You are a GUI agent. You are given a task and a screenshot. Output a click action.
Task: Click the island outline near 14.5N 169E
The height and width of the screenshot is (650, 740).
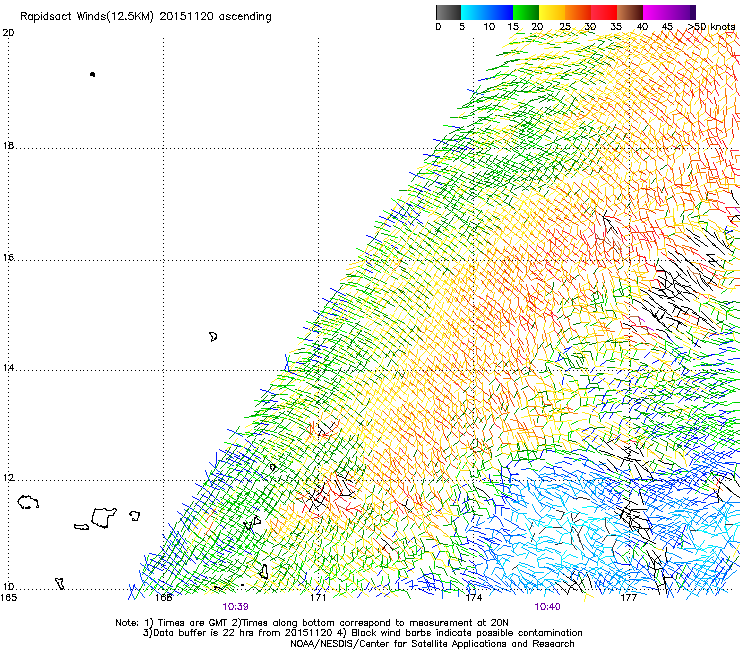pyautogui.click(x=213, y=337)
